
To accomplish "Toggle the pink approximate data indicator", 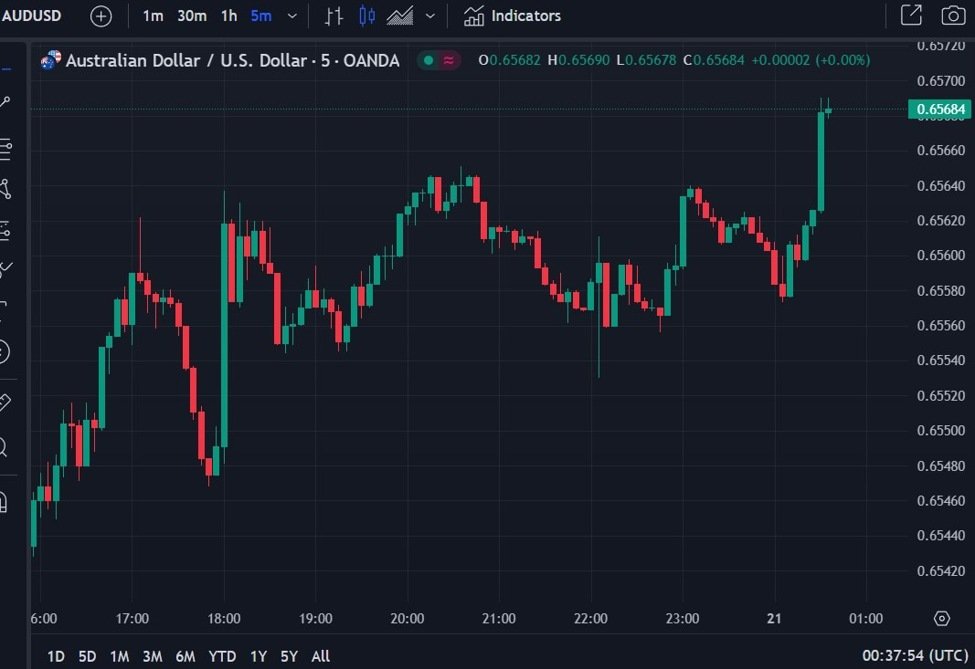I will 449,60.
